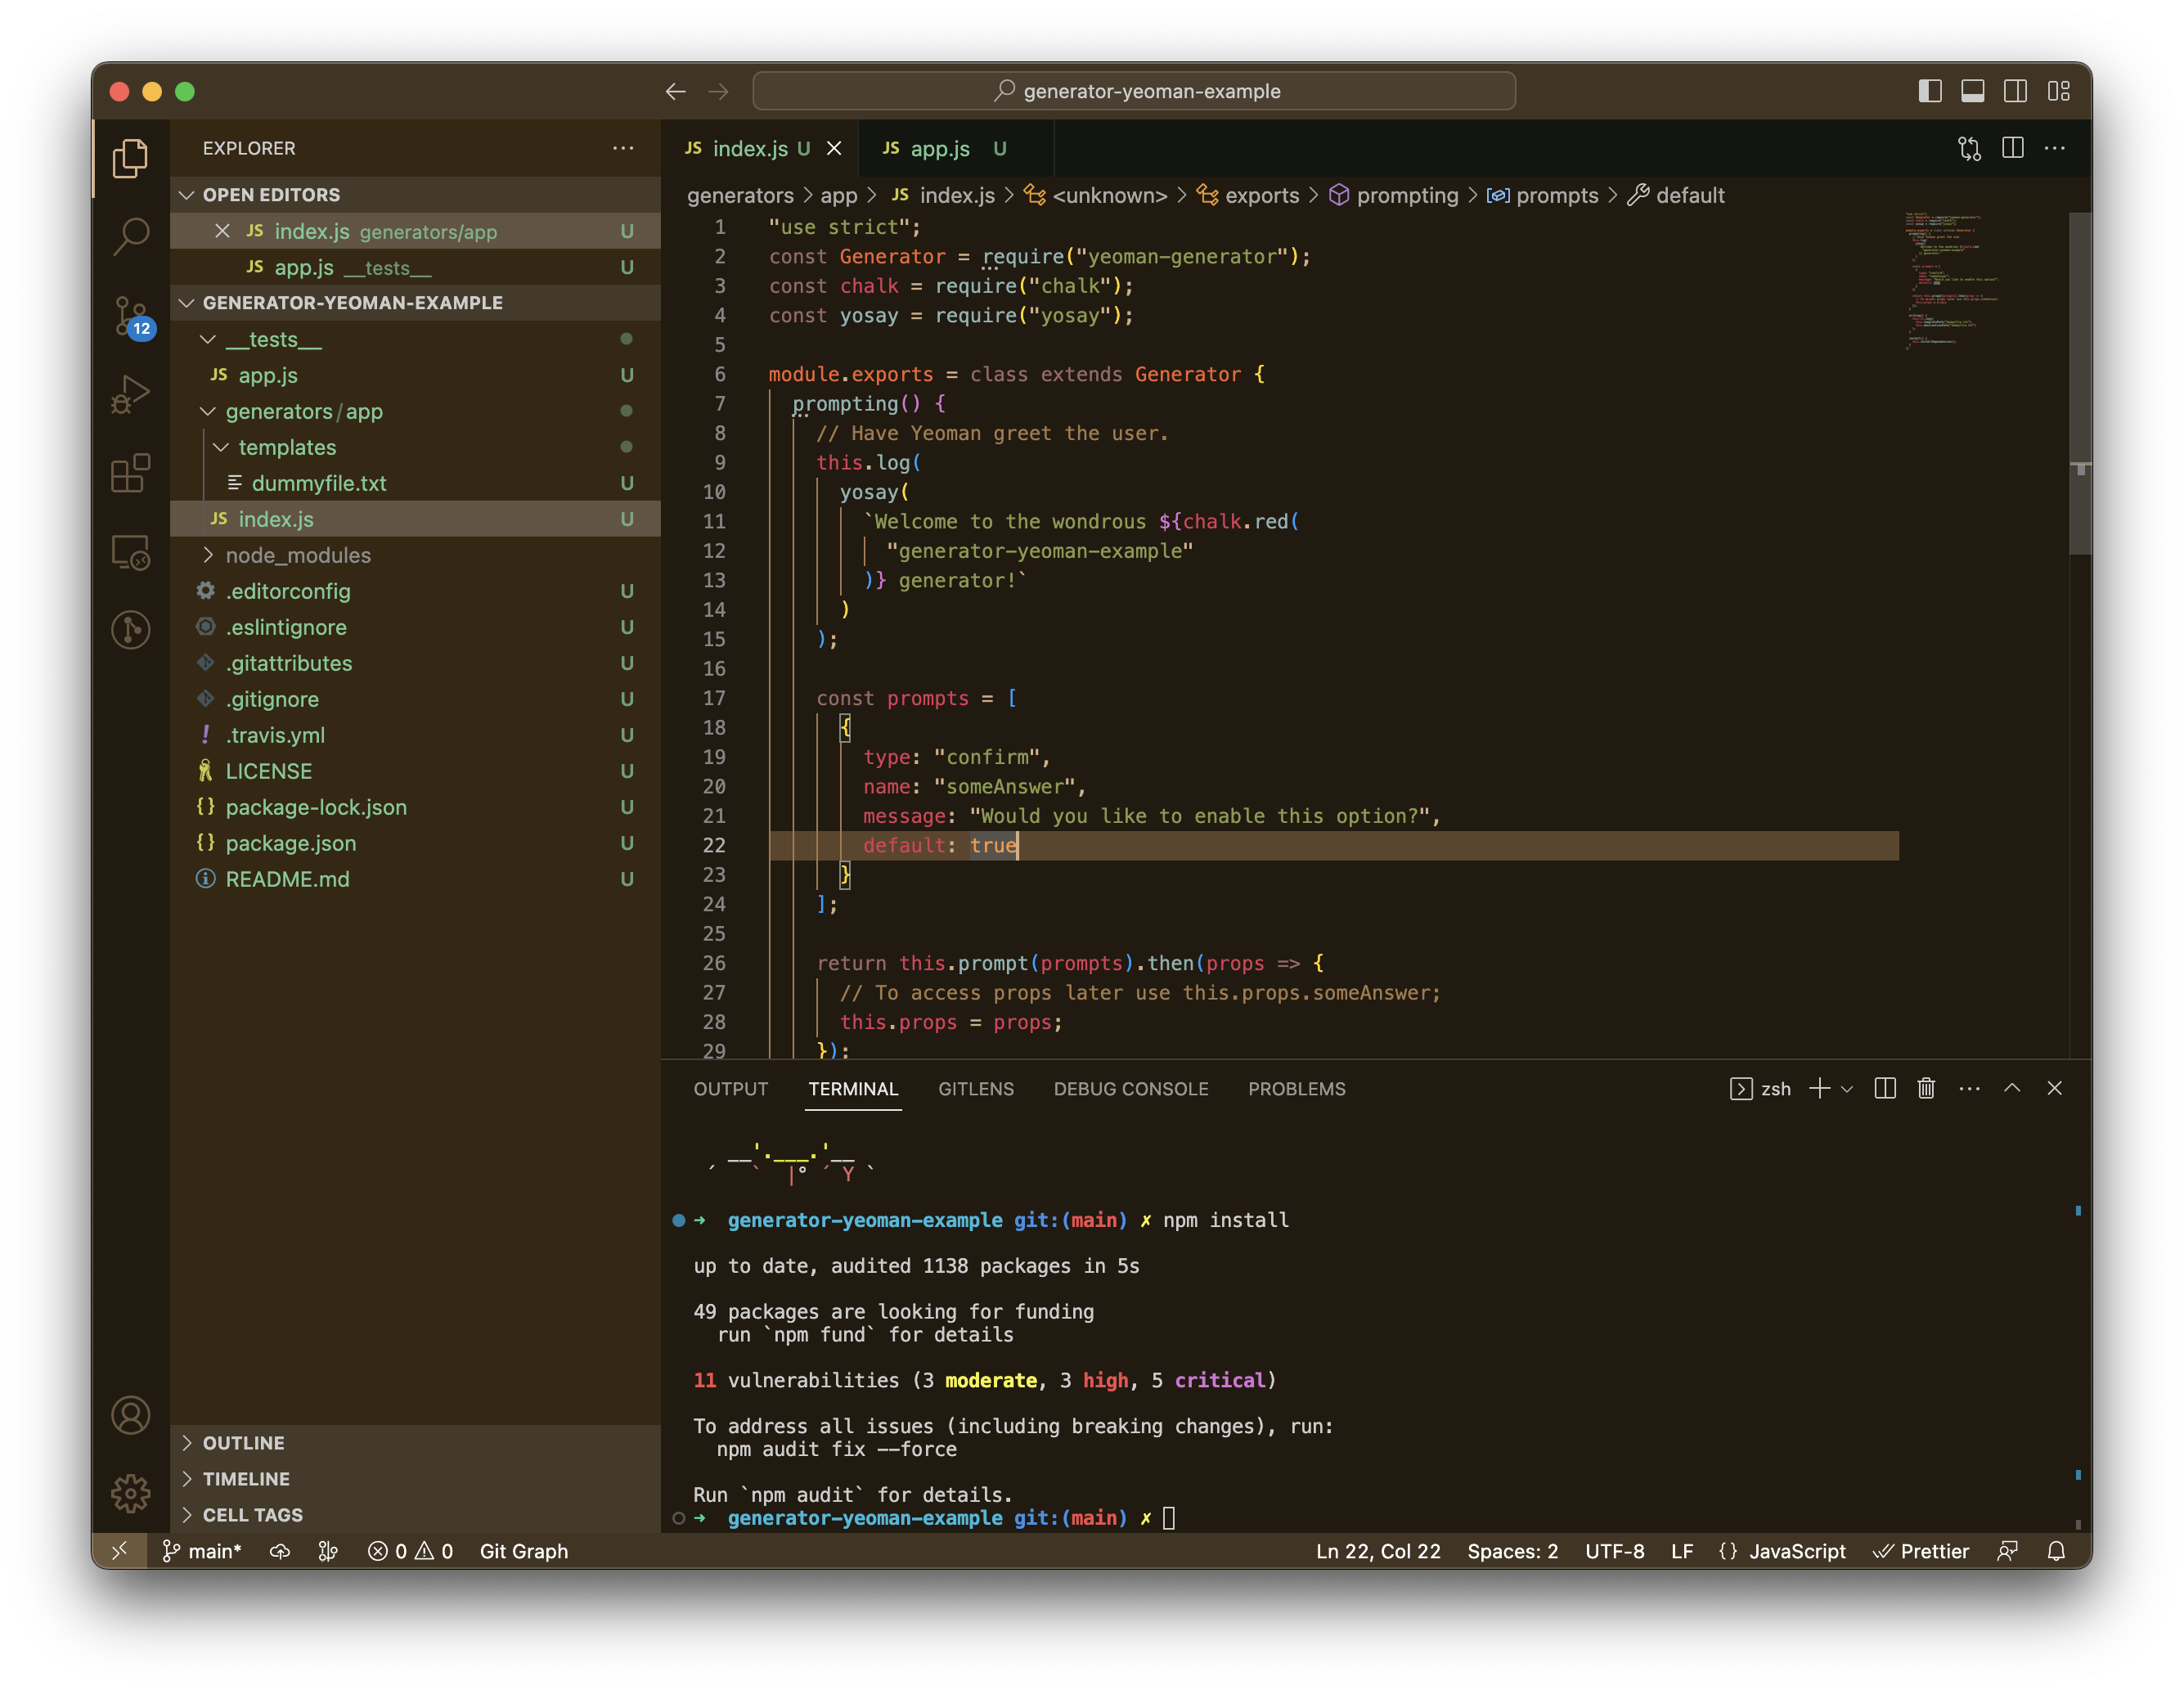Click the Synchronize Changes cloud icon
The width and height of the screenshot is (2184, 1690).
[280, 1550]
